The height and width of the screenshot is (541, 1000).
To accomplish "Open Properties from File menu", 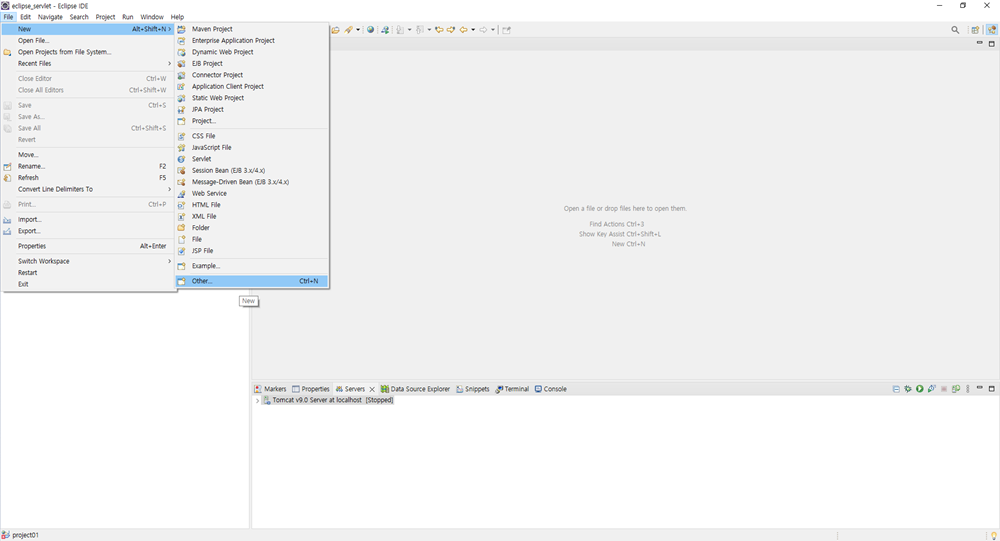I will click(x=88, y=246).
